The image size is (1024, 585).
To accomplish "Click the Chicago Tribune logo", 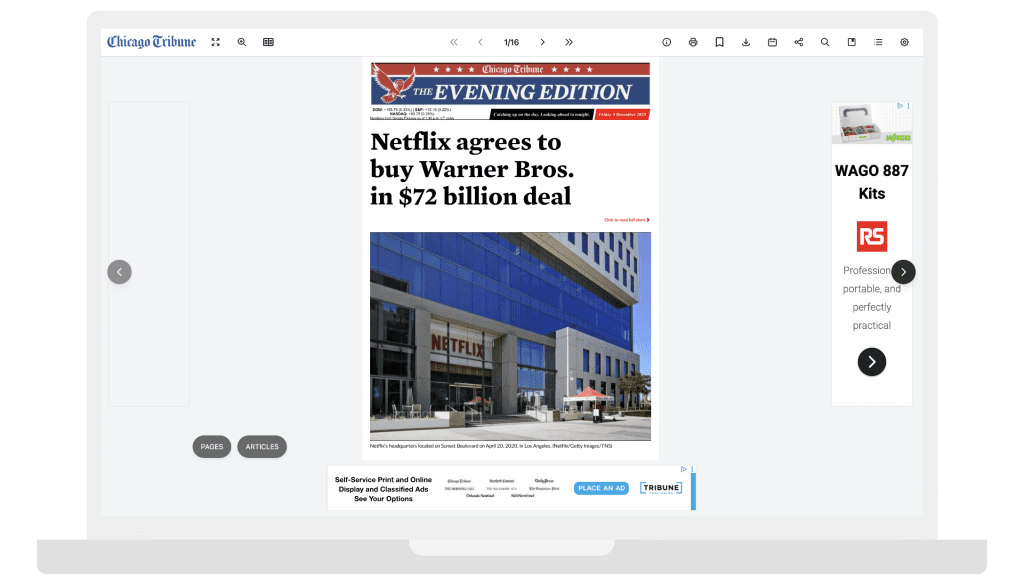I will pos(152,42).
